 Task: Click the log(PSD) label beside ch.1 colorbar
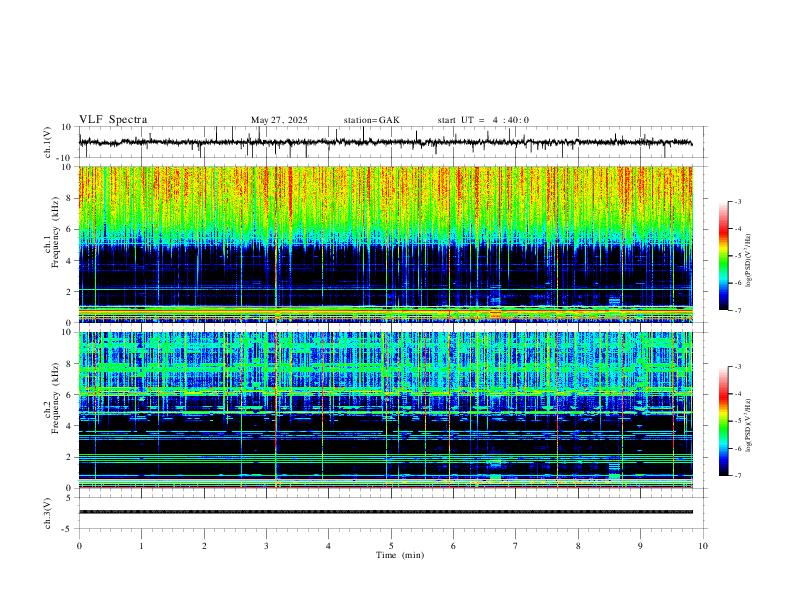click(x=748, y=260)
